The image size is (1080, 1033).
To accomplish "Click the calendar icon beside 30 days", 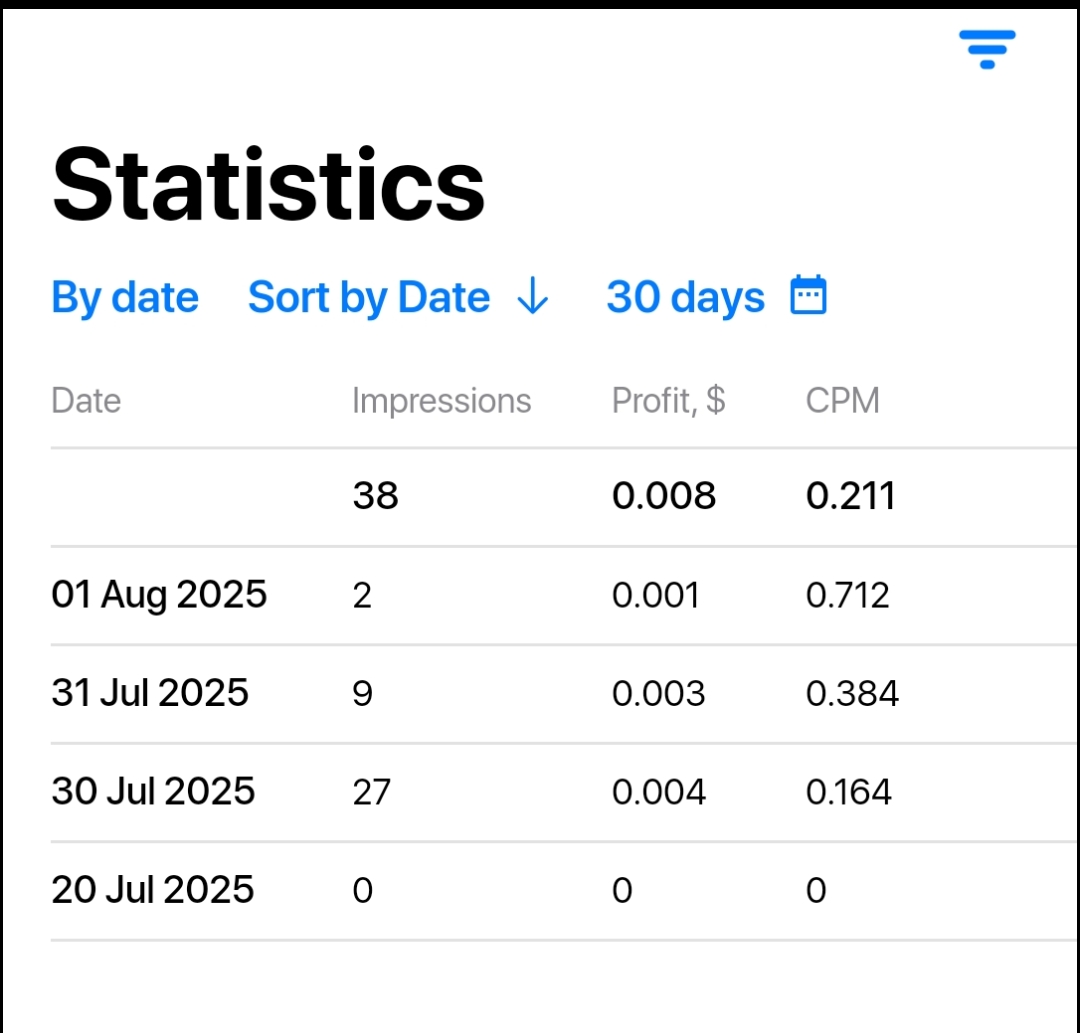I will (809, 295).
